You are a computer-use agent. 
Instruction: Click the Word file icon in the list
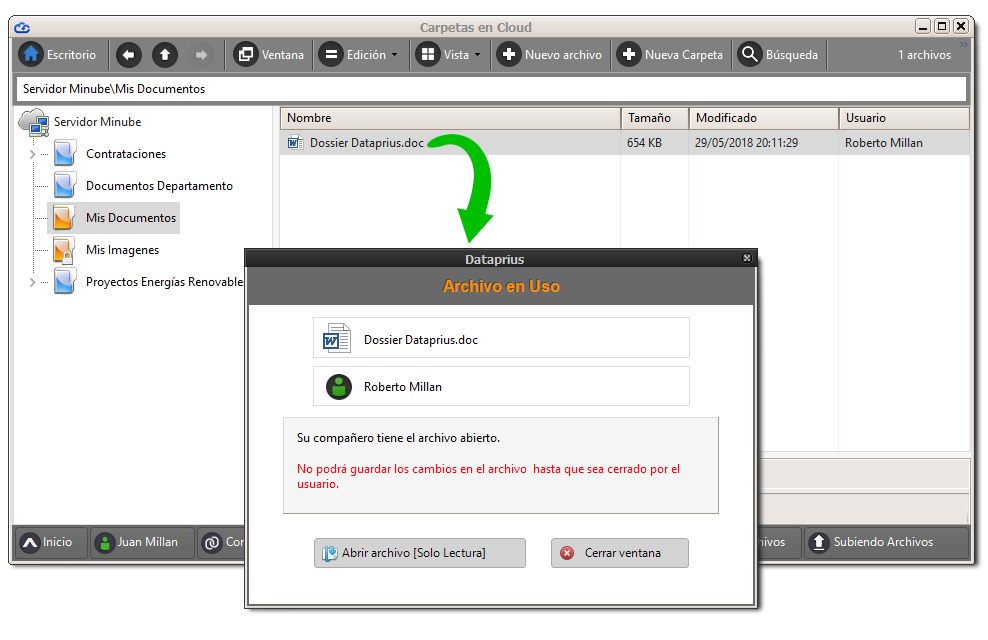(294, 143)
